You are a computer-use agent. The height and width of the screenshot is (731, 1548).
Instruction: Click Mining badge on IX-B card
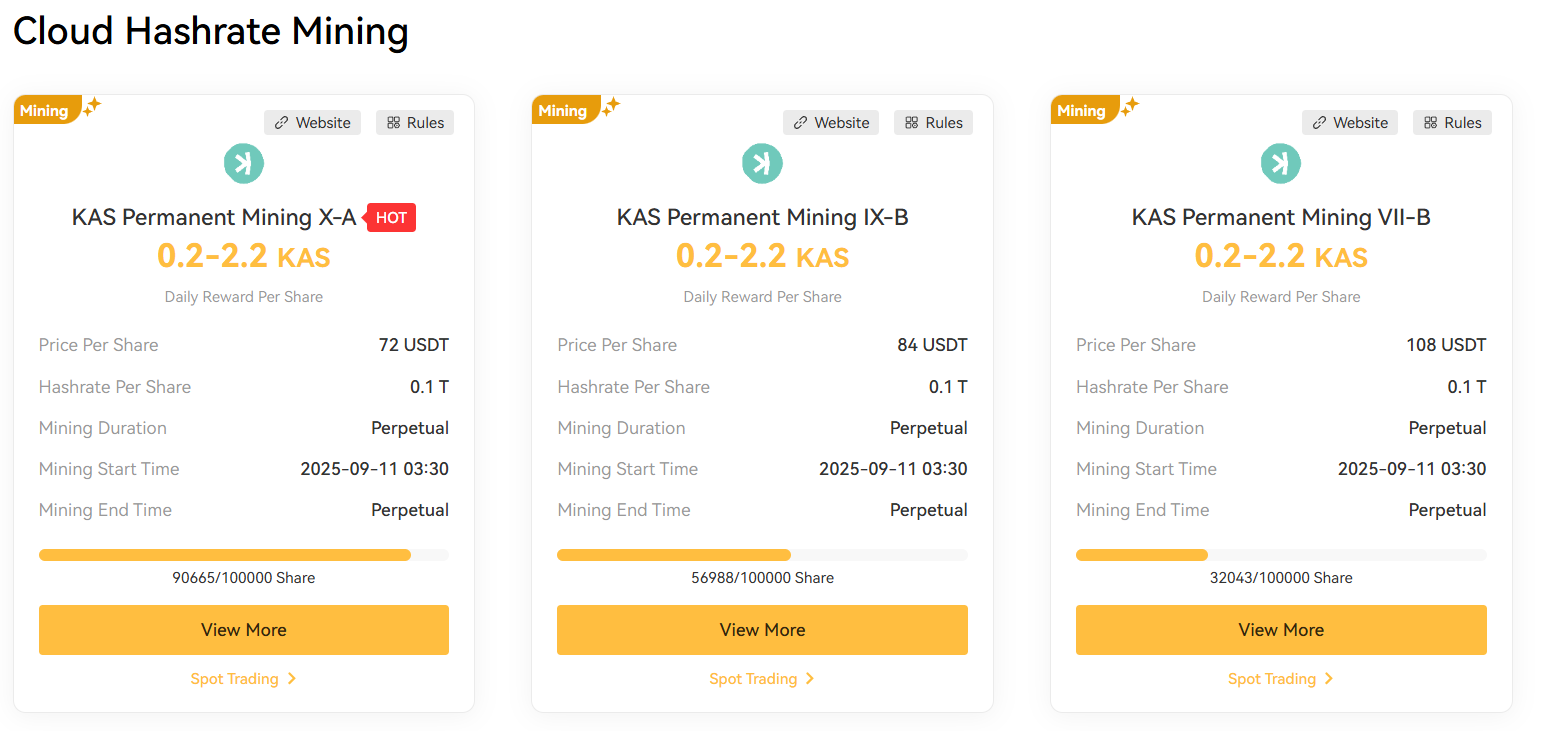(562, 111)
